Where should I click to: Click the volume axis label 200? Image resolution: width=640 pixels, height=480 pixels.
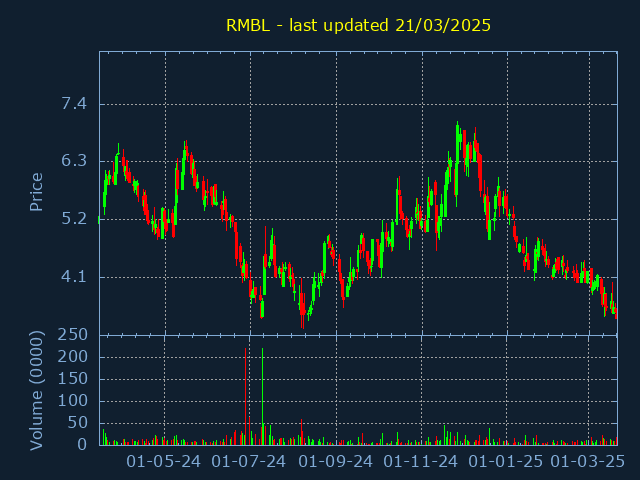click(73, 357)
